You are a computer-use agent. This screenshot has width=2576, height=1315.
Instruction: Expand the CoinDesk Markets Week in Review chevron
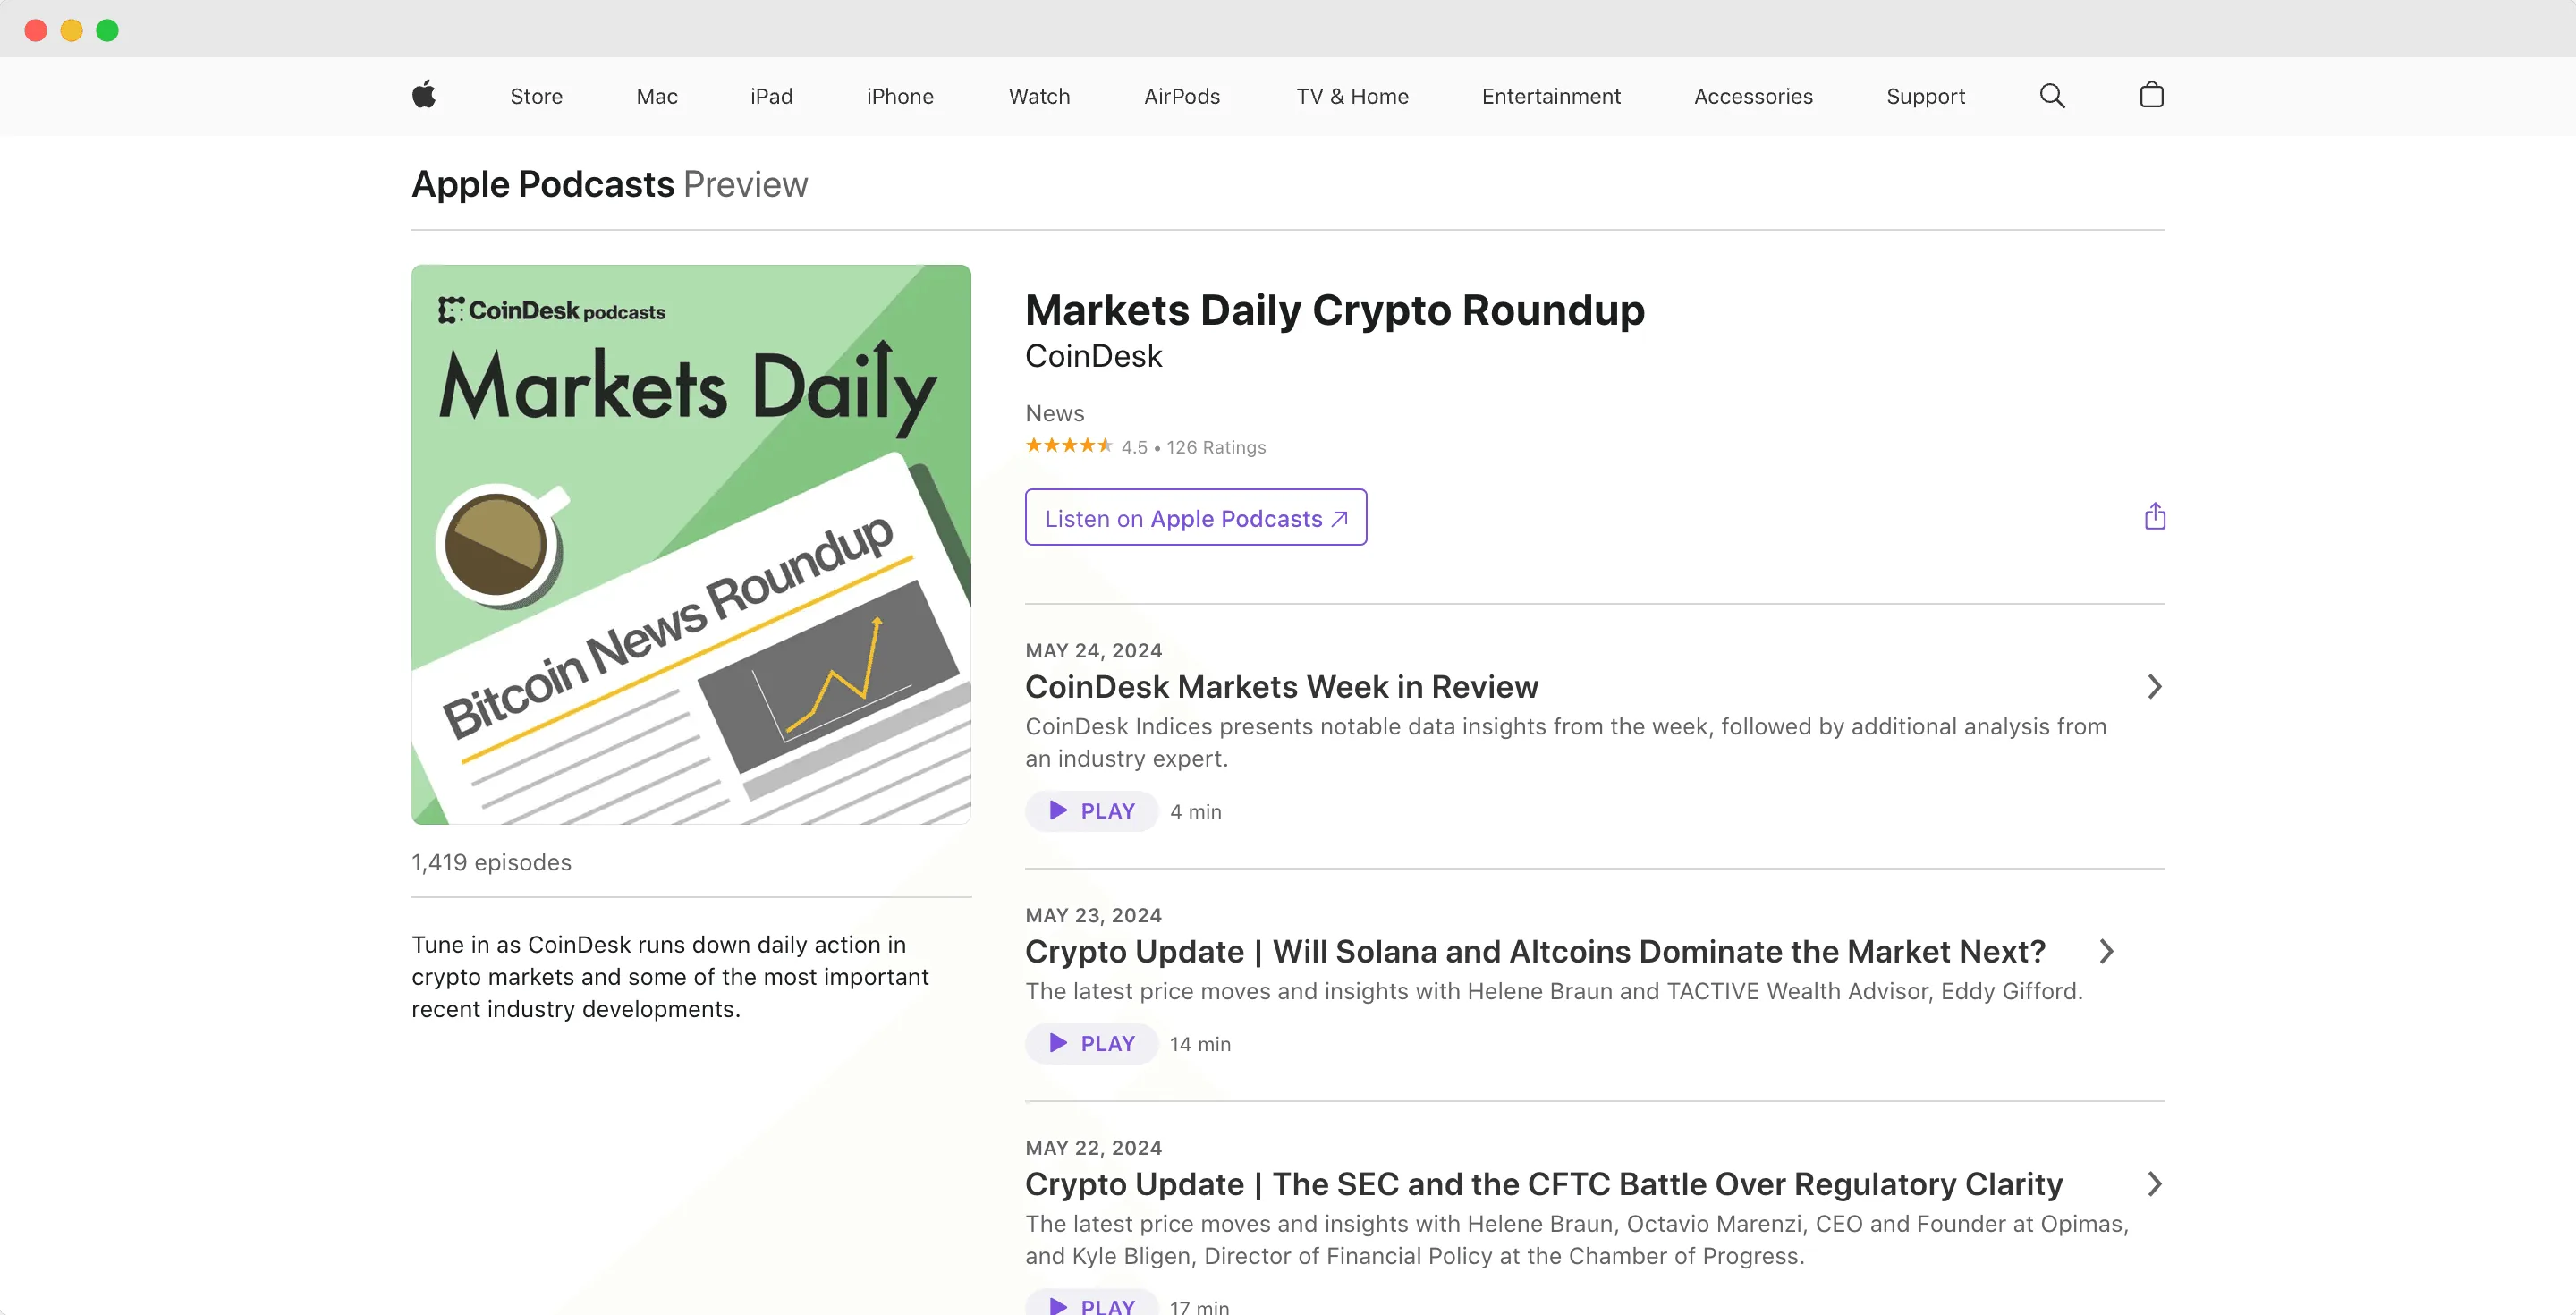pyautogui.click(x=2154, y=686)
